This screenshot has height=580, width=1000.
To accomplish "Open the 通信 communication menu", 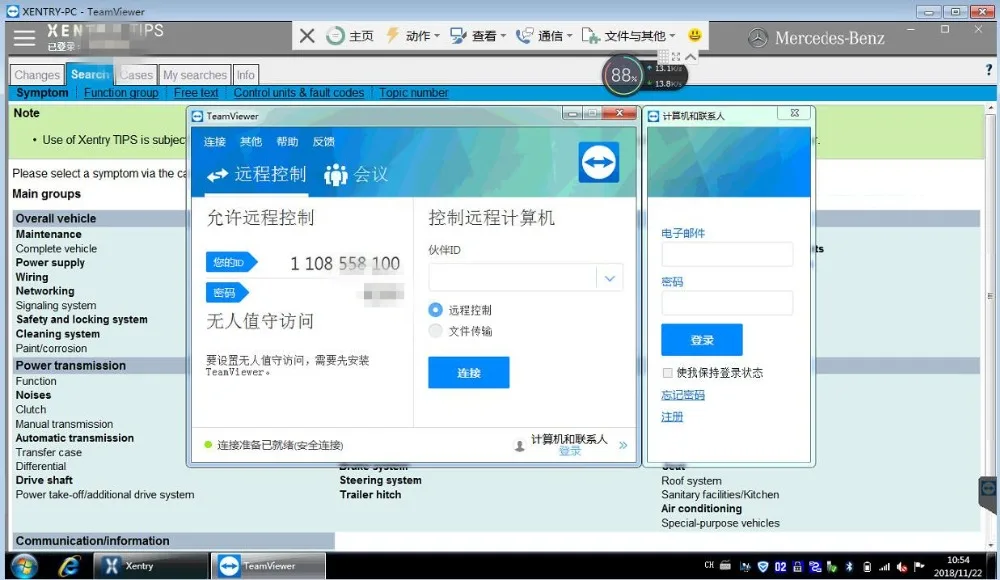I will 544,36.
